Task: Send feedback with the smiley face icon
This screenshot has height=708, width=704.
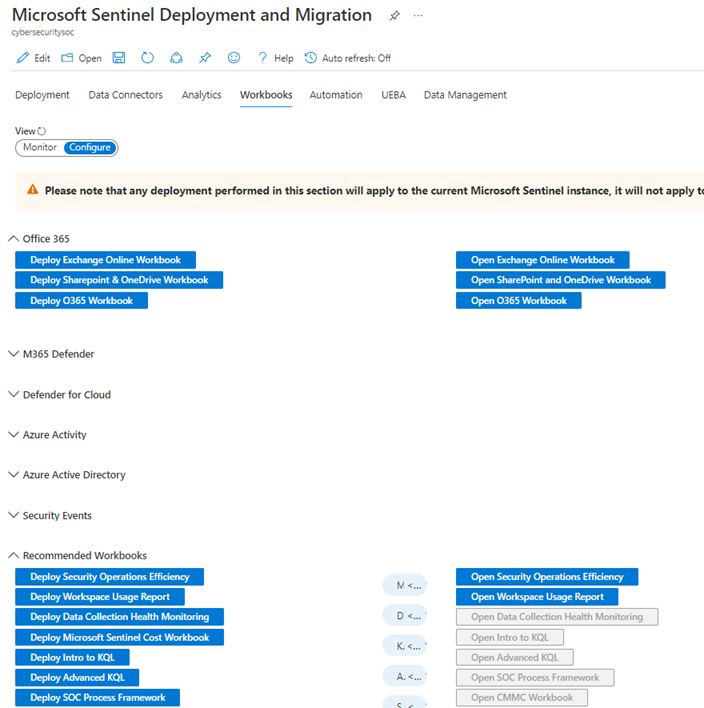Action: point(234,58)
